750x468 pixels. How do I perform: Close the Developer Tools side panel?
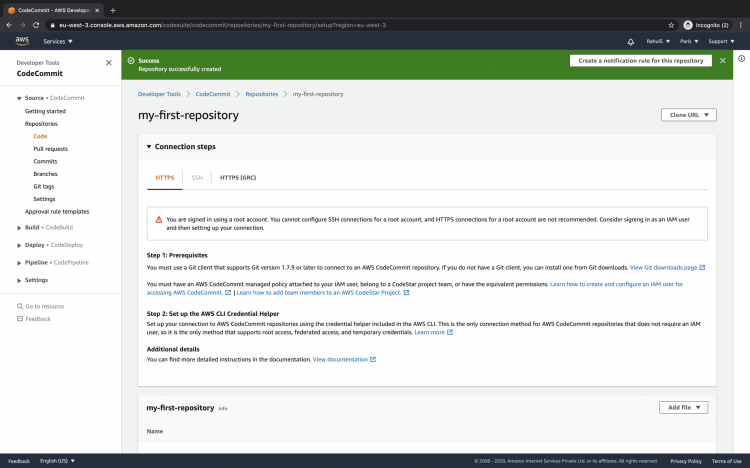109,63
